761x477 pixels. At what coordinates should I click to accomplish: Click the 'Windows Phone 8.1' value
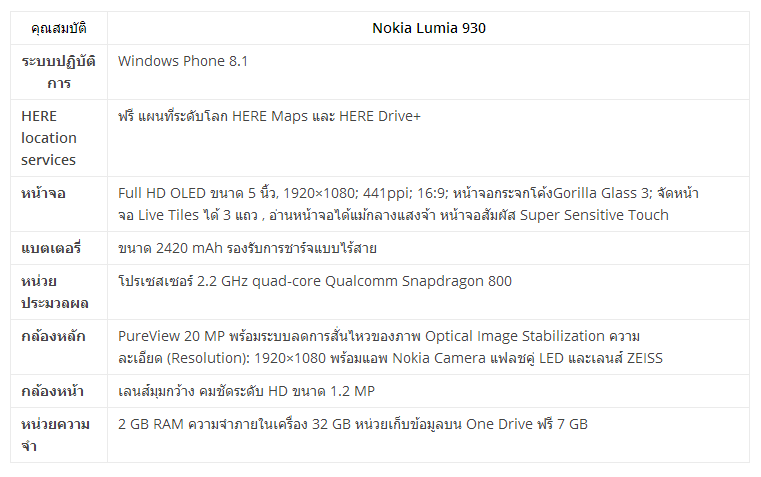click(x=183, y=61)
